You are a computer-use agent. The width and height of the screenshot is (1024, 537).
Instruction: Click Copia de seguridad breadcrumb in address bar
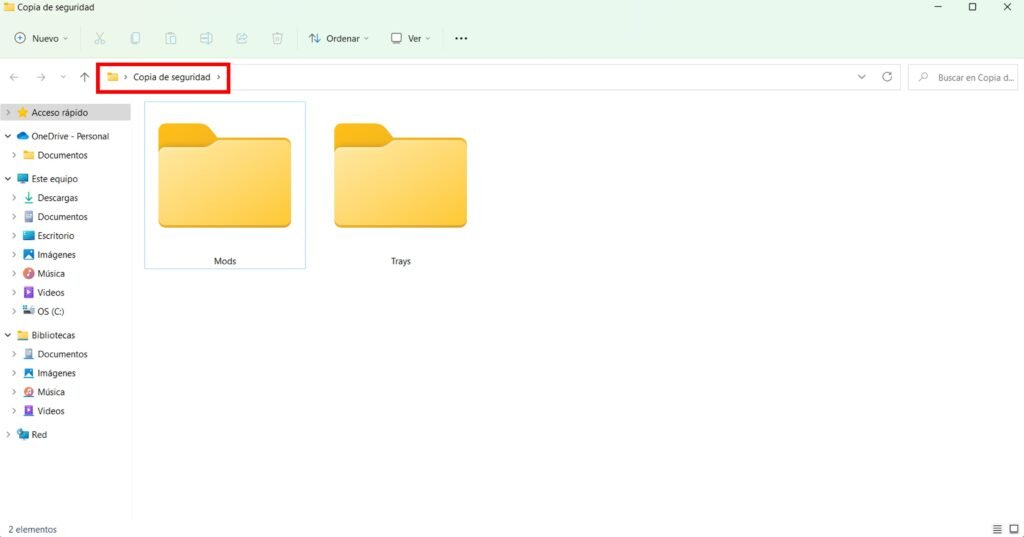[171, 77]
